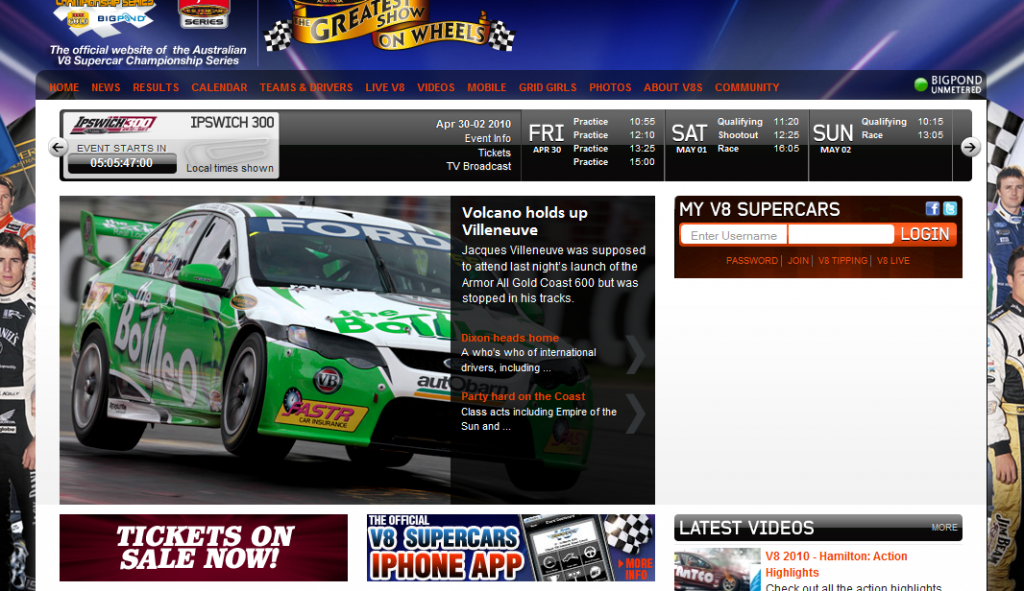
Task: Click the Ipswich 300 event logo
Action: pos(114,124)
